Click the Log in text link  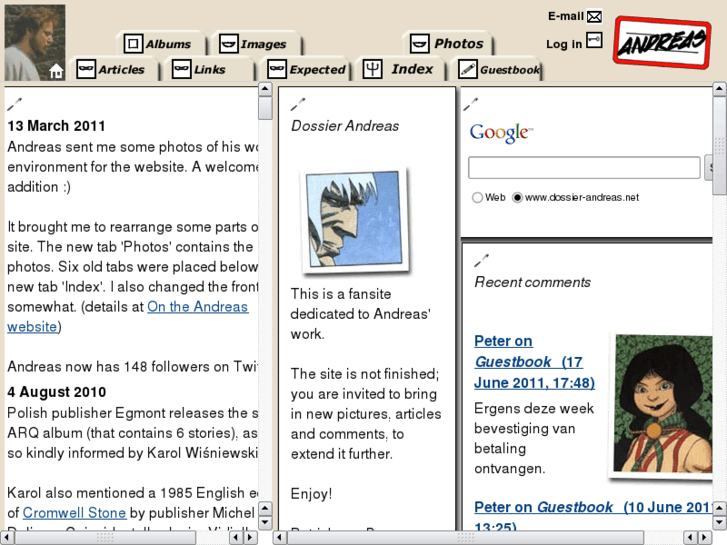564,44
